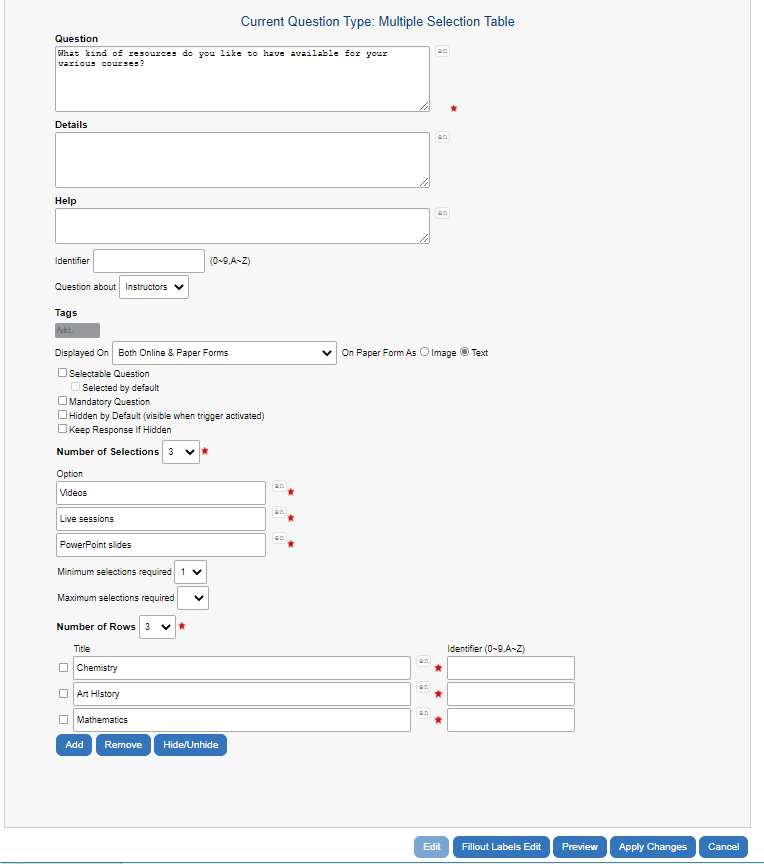The height and width of the screenshot is (864, 764).
Task: Click Apply Changes button
Action: [x=653, y=847]
